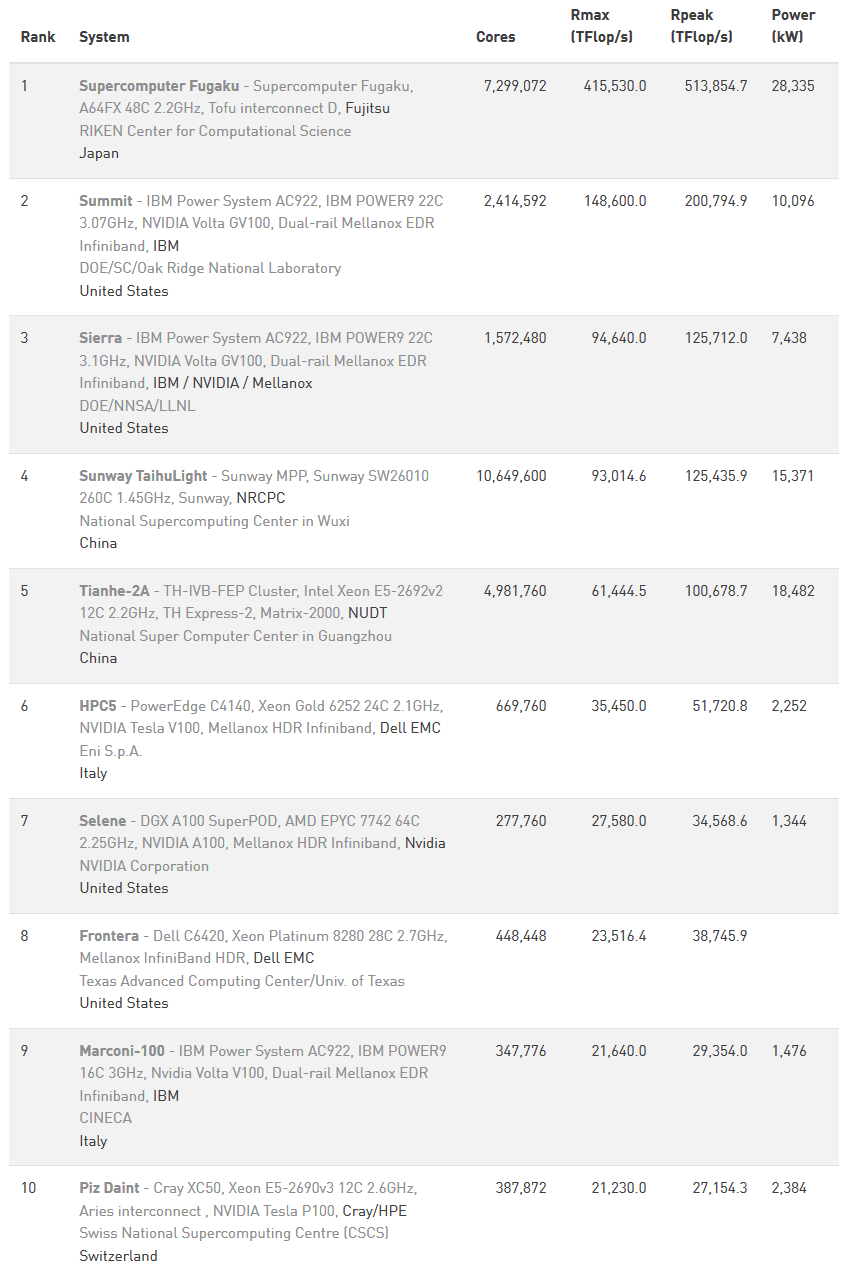Image resolution: width=849 pixels, height=1270 pixels.
Task: Click the Frontera system name
Action: pyautogui.click(x=109, y=936)
